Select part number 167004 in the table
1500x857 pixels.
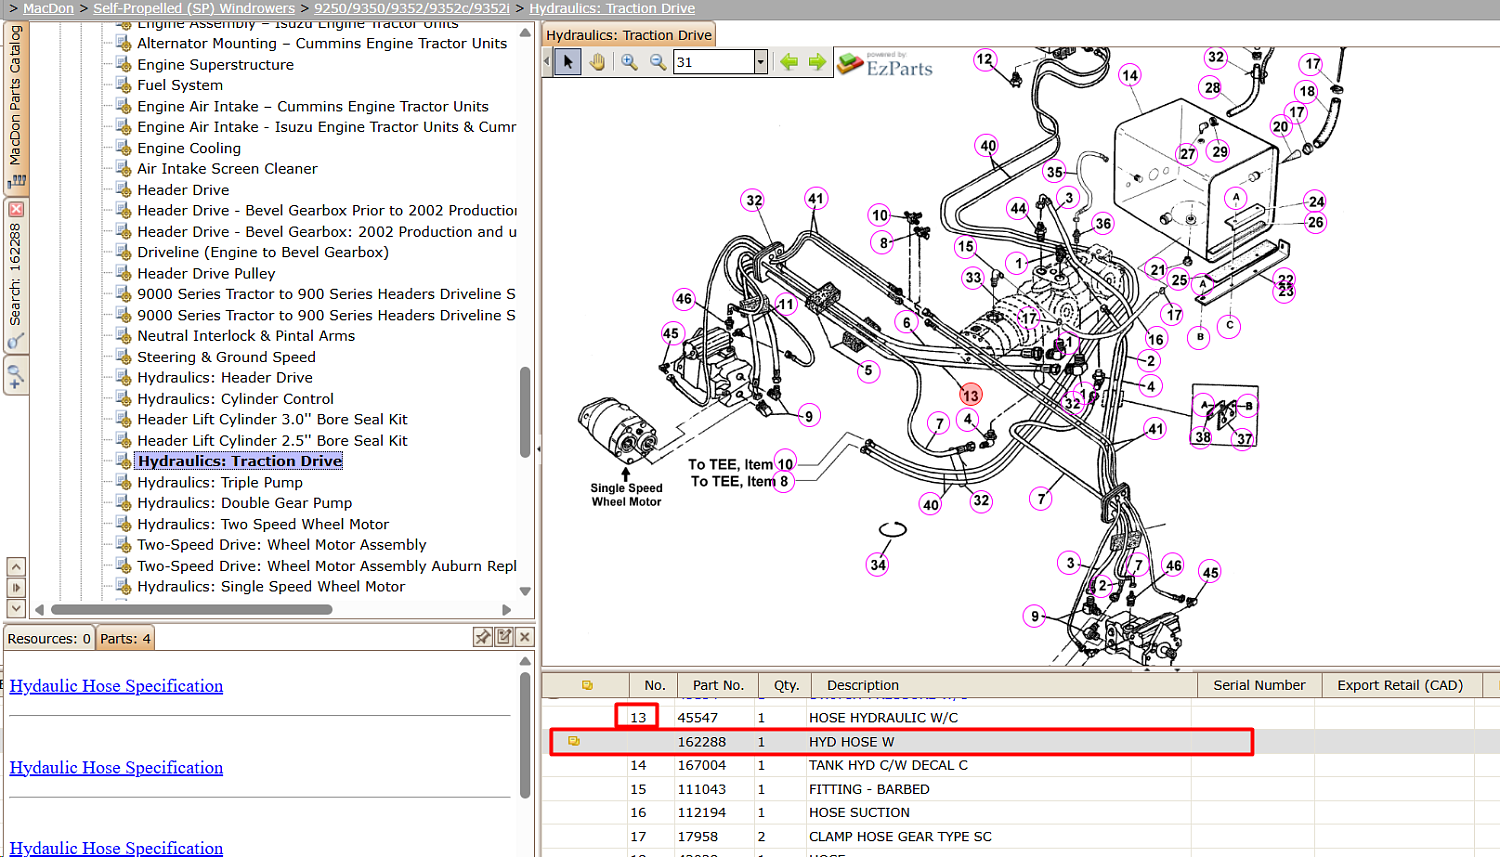[x=702, y=765]
